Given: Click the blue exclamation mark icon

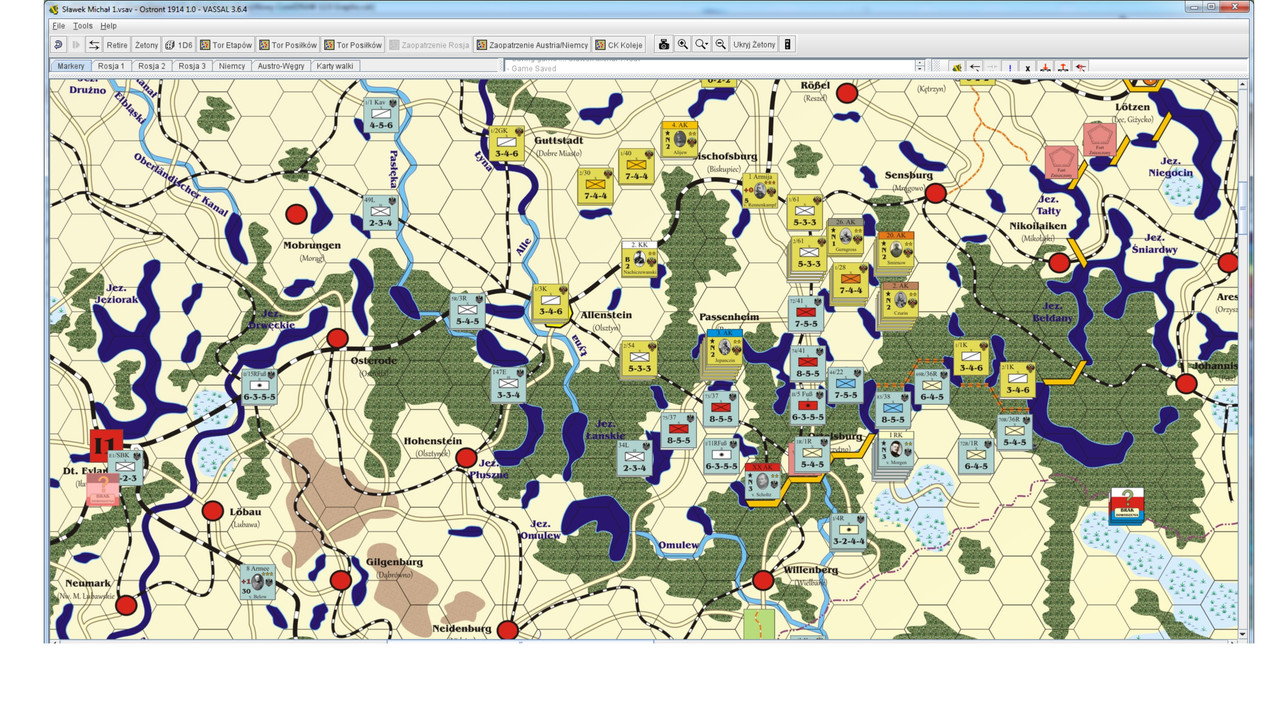Looking at the screenshot, I should tap(1010, 68).
